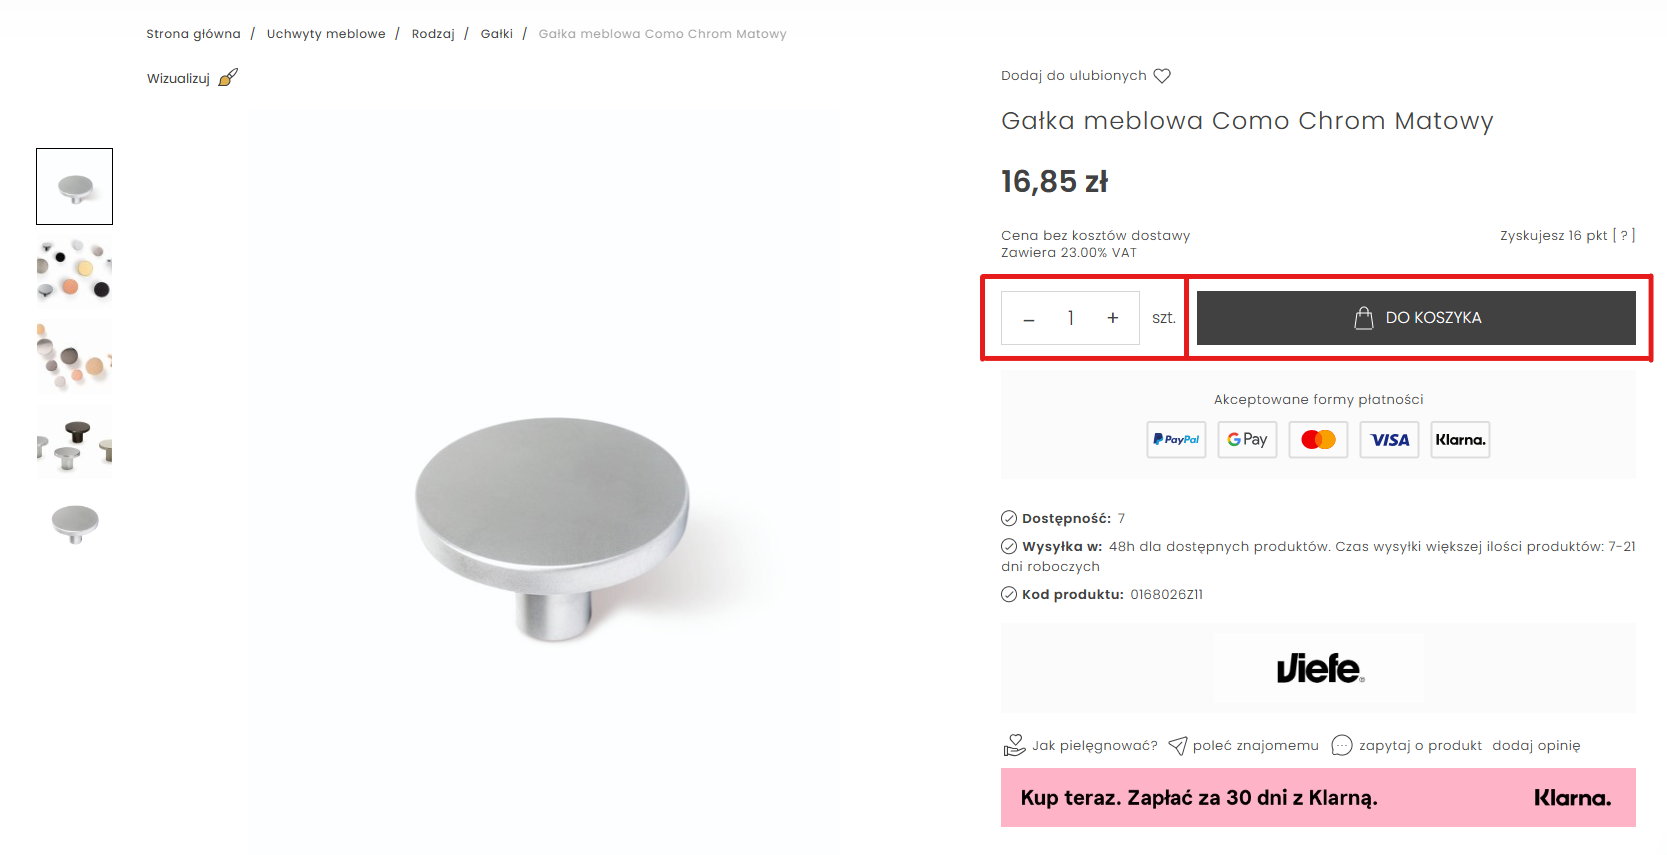Go to Uchwyty meblowe breadcrumb
Viewport: 1667px width, 855px height.
click(x=326, y=34)
